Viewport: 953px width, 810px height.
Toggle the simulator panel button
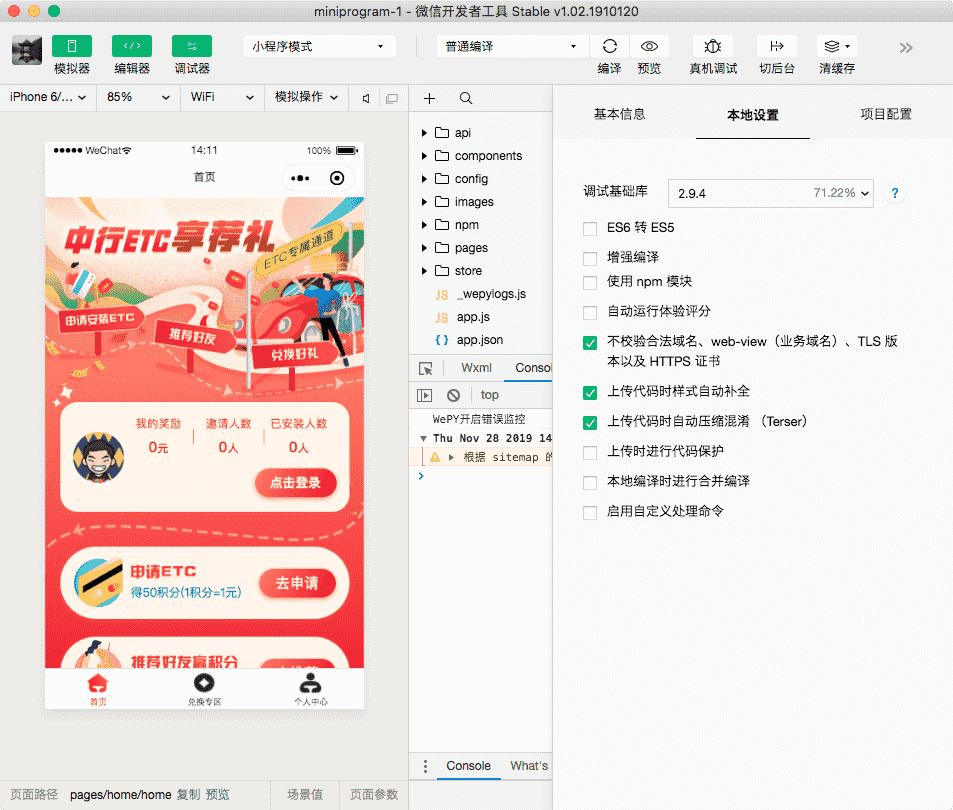pos(72,47)
